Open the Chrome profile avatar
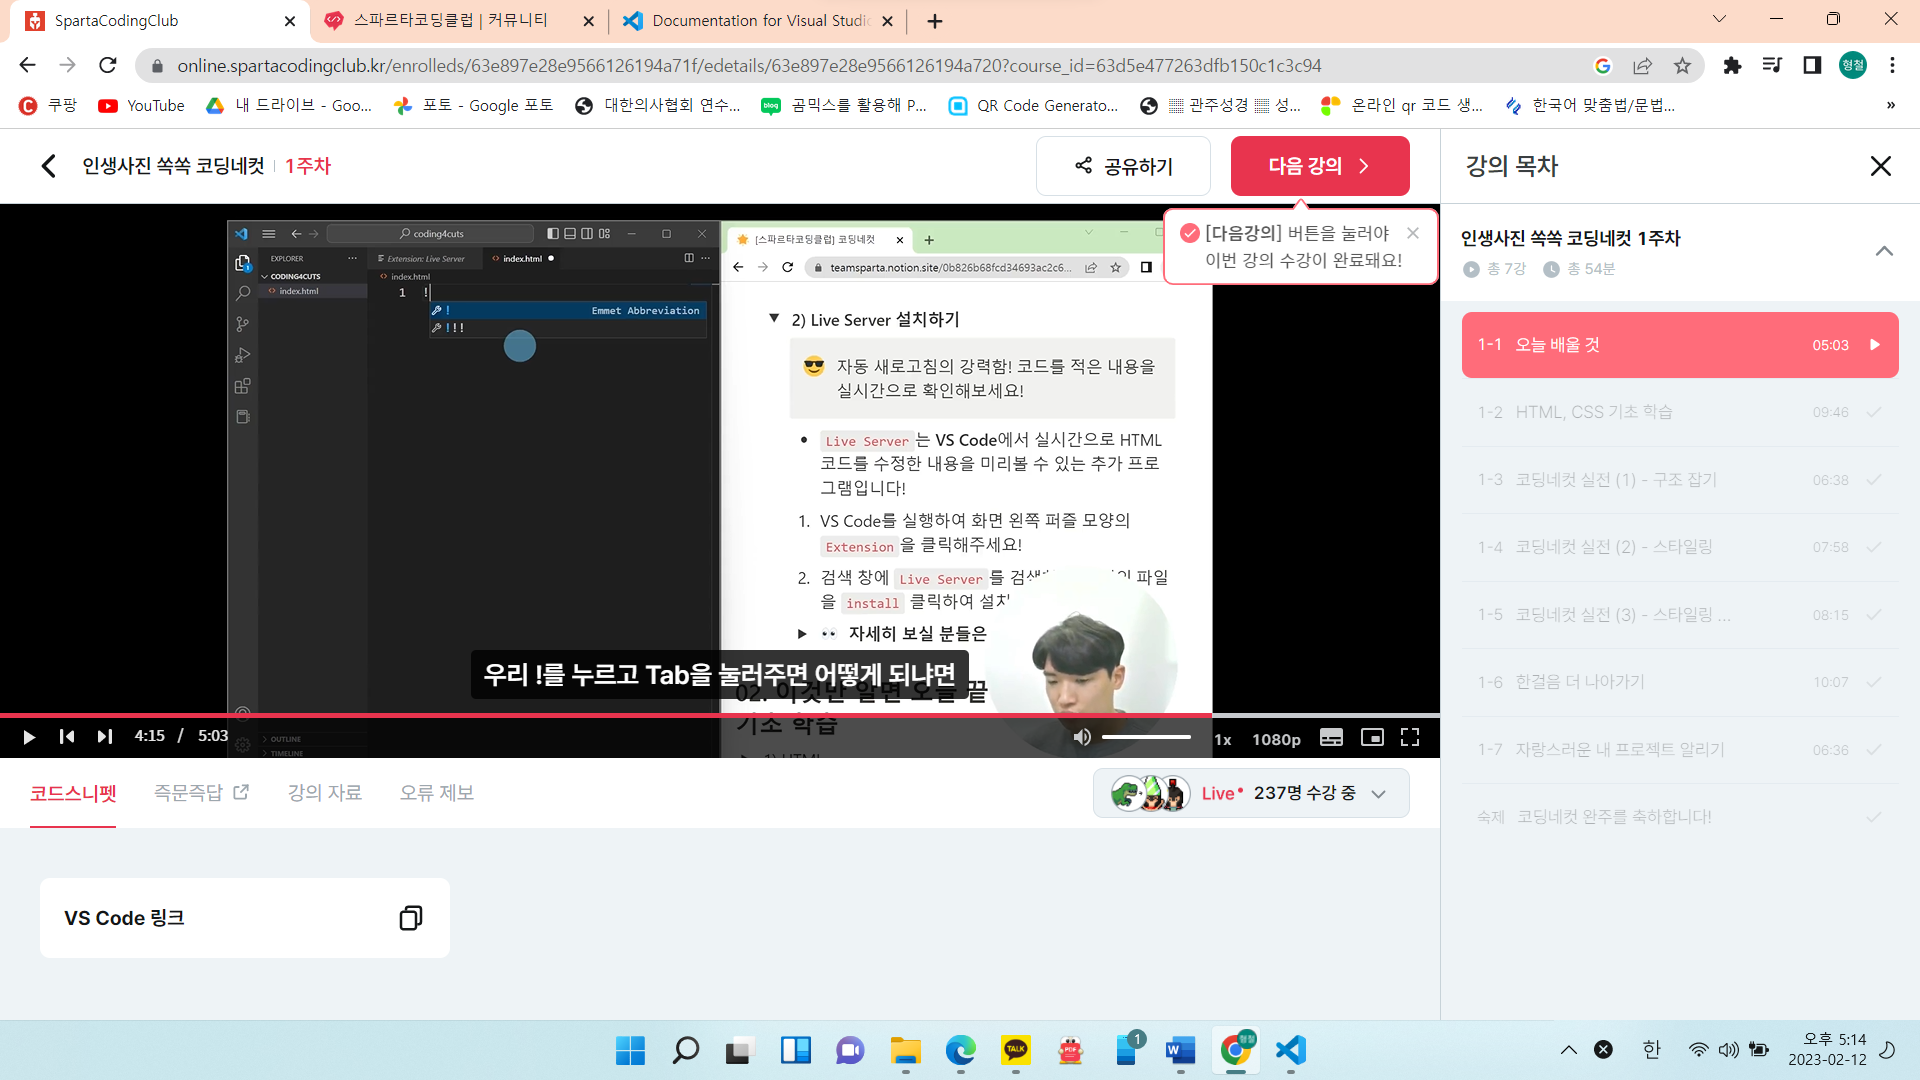 [x=1852, y=65]
